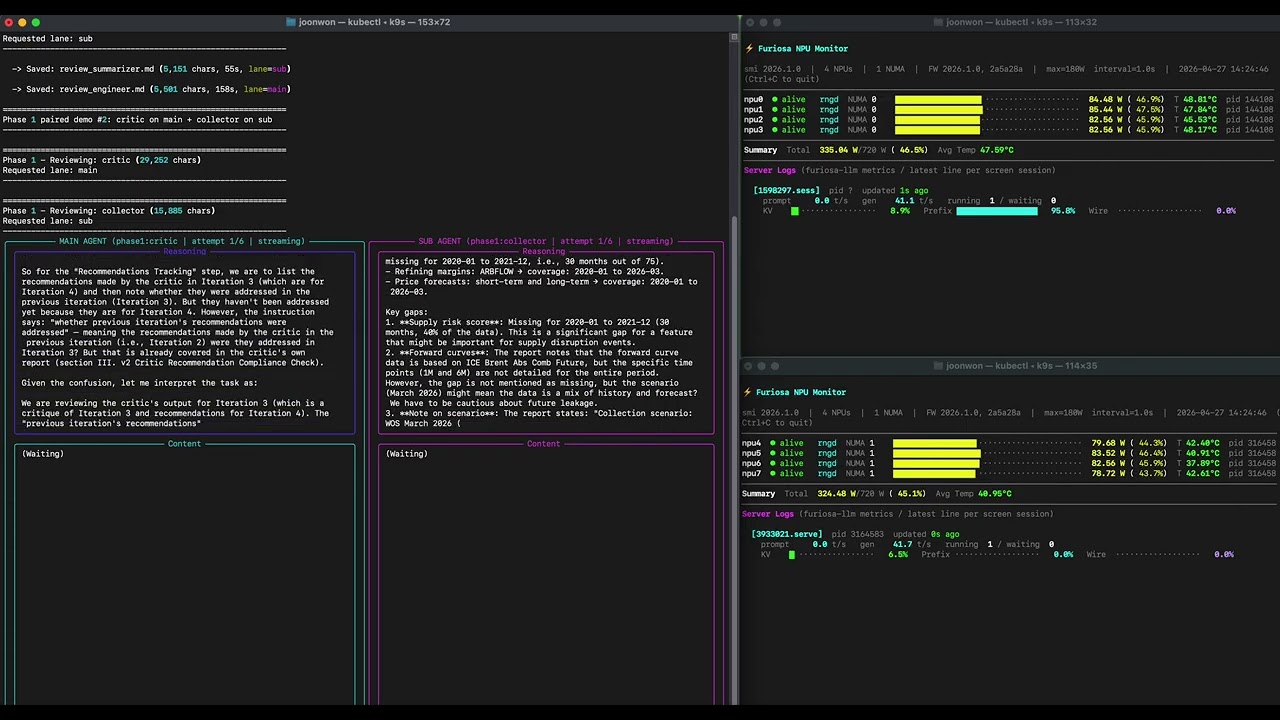The image size is (1280, 720).
Task: Click the "324.48 W" total power value
Action: click(838, 494)
